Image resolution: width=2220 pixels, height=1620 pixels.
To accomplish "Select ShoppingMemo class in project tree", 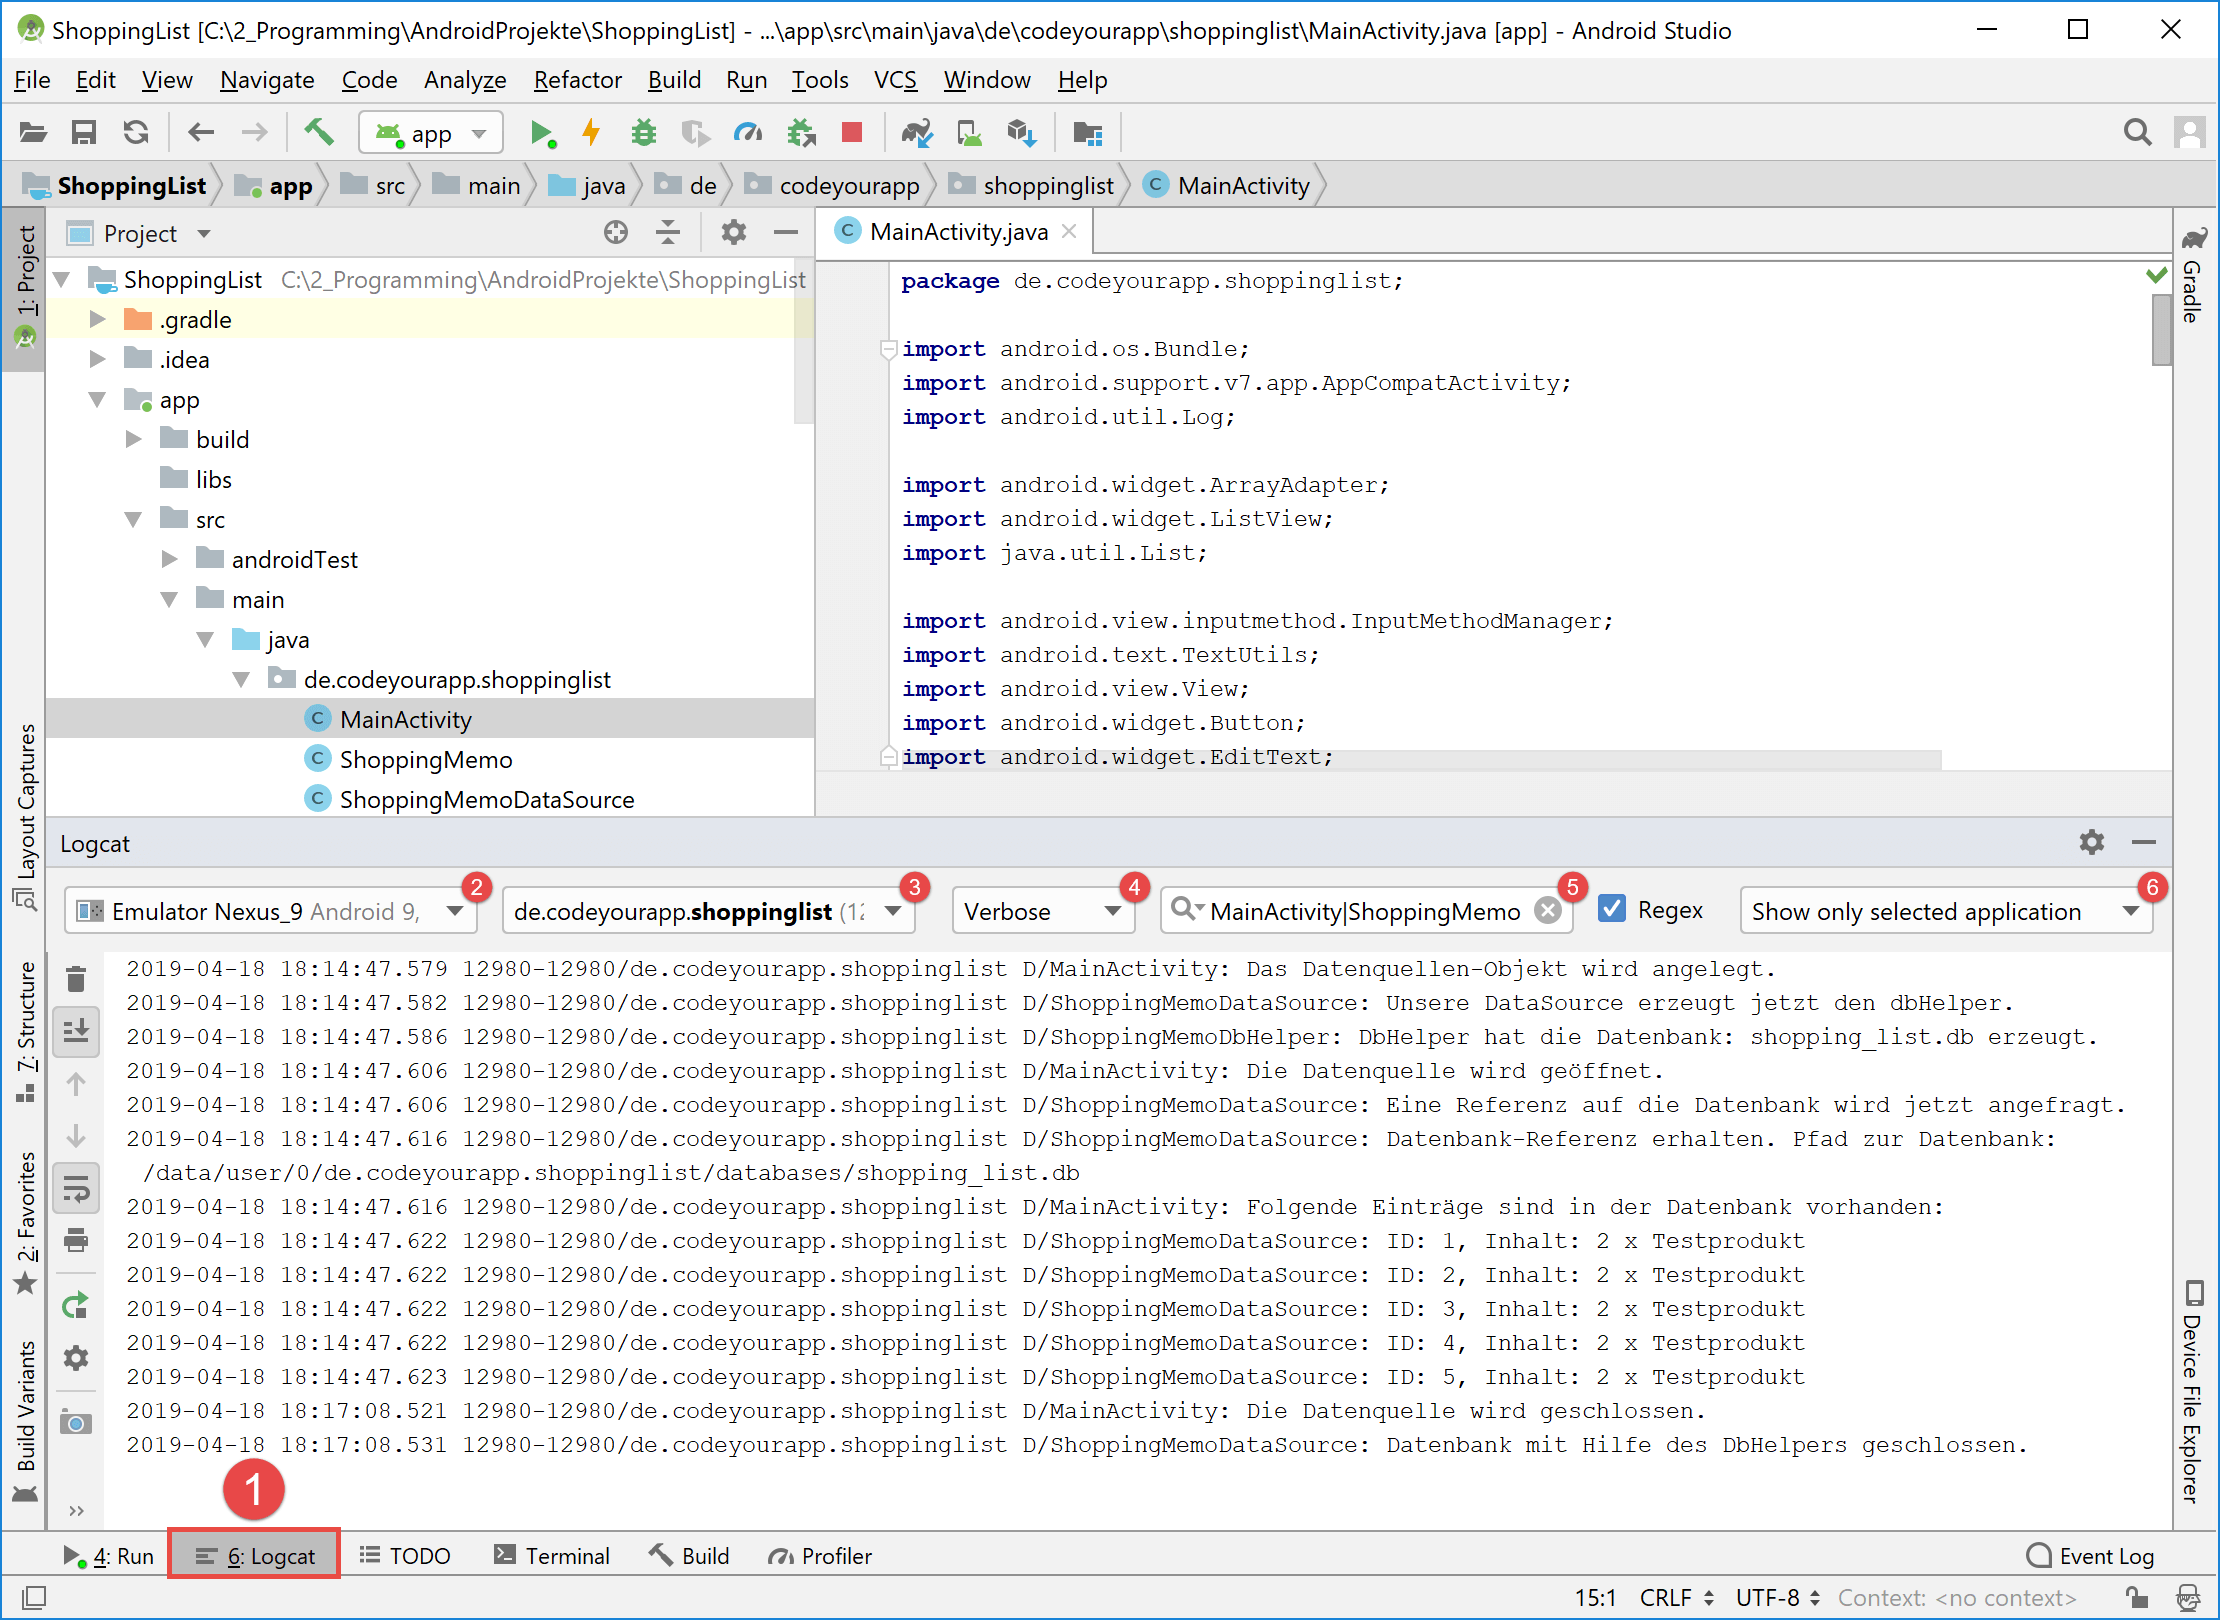I will tap(425, 759).
